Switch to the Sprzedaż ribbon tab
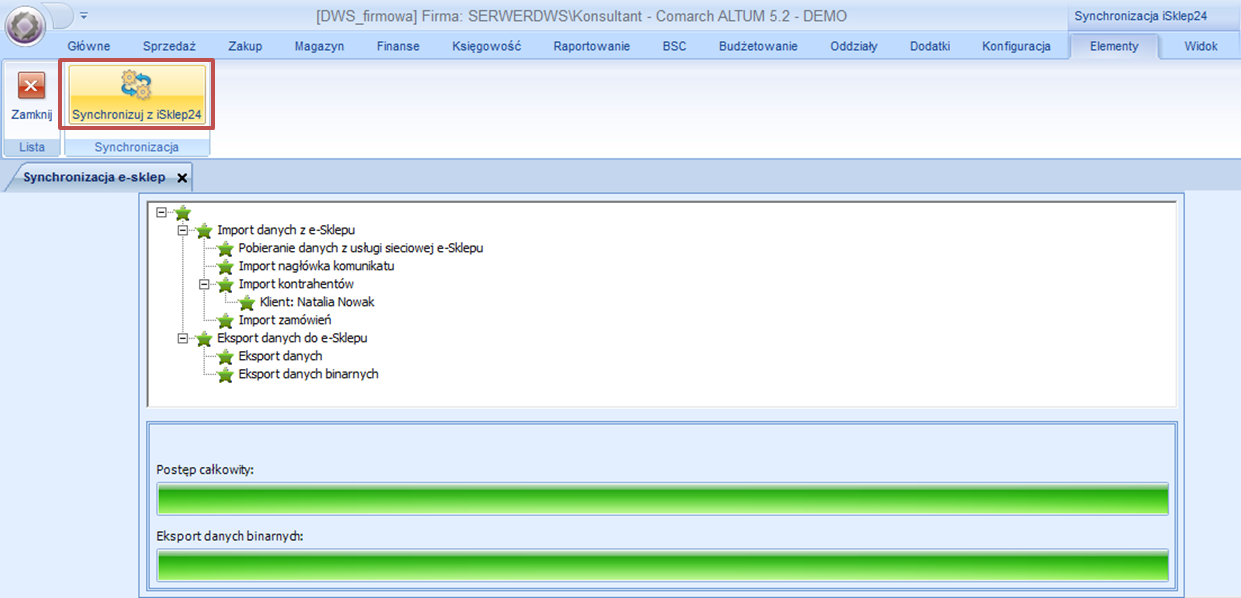 [x=169, y=46]
